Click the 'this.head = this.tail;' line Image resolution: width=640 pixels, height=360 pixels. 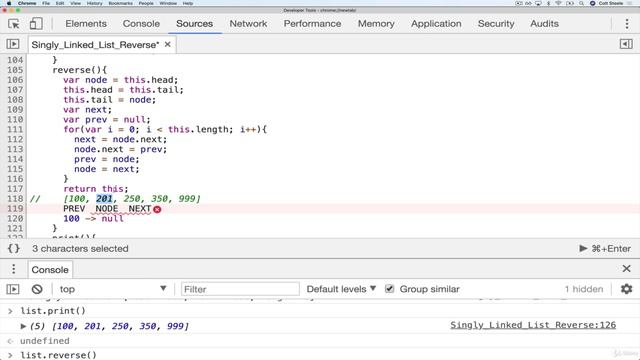(x=123, y=90)
